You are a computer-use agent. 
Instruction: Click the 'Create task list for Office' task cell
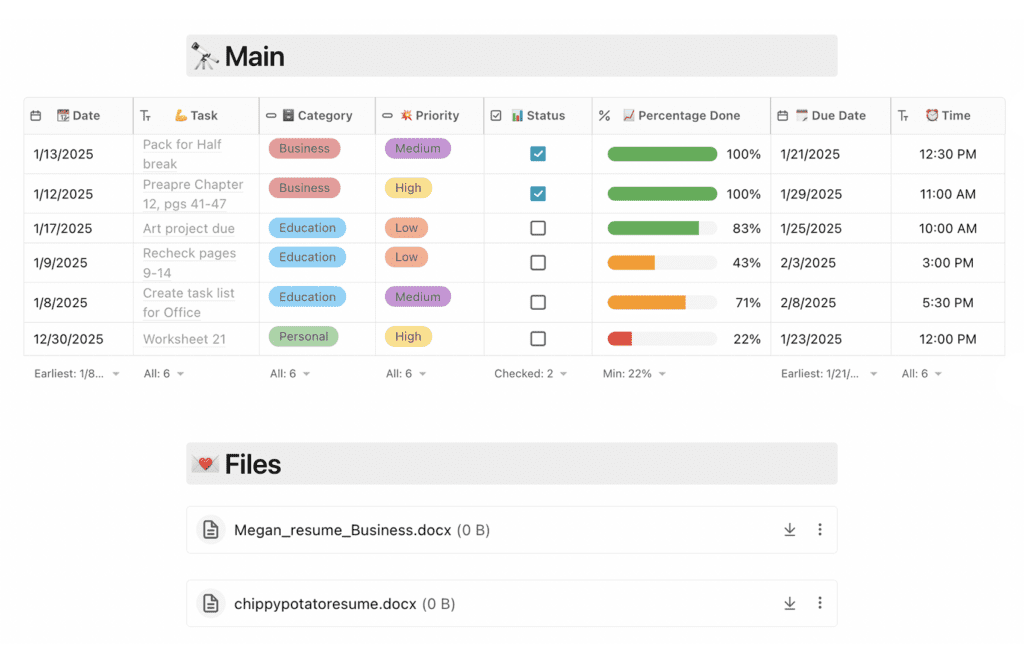click(189, 302)
